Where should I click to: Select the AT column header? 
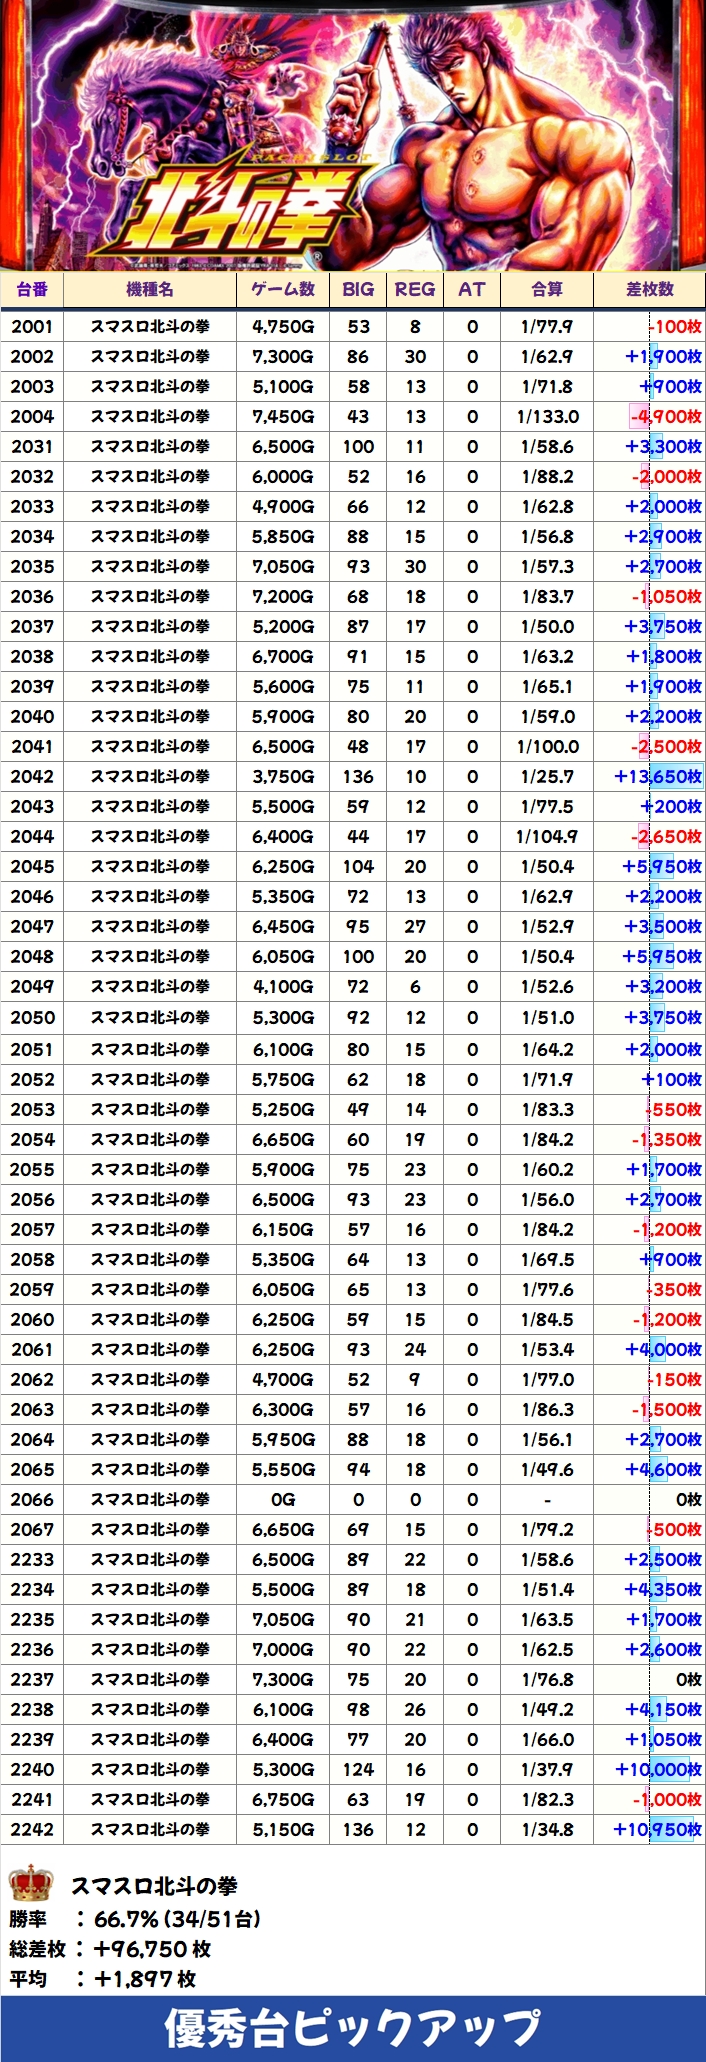tap(472, 289)
